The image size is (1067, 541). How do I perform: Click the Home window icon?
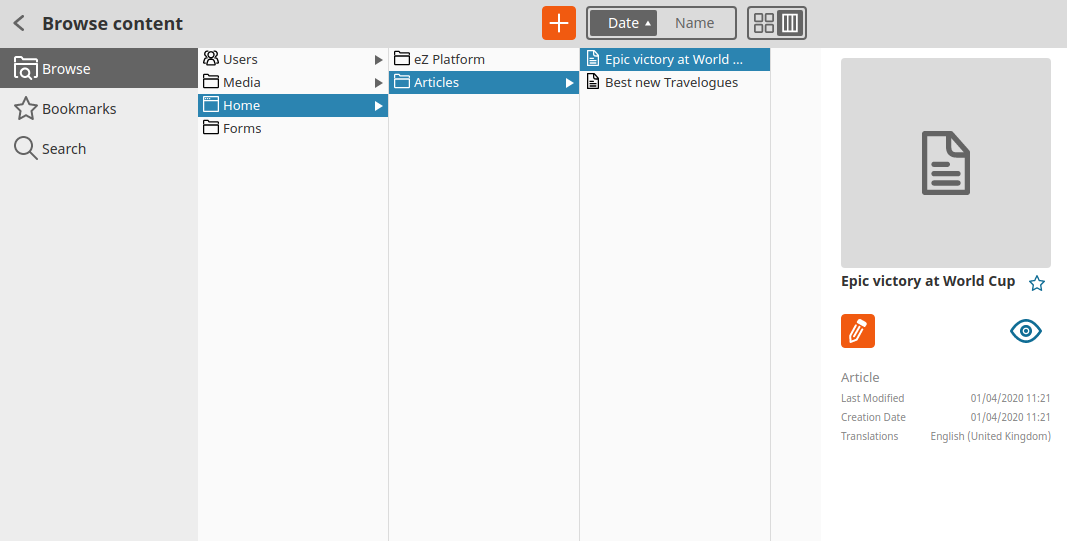click(x=211, y=105)
